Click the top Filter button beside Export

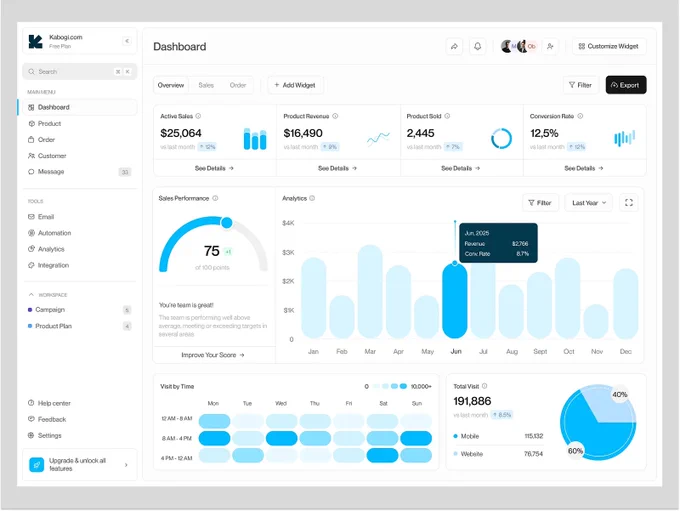click(580, 85)
